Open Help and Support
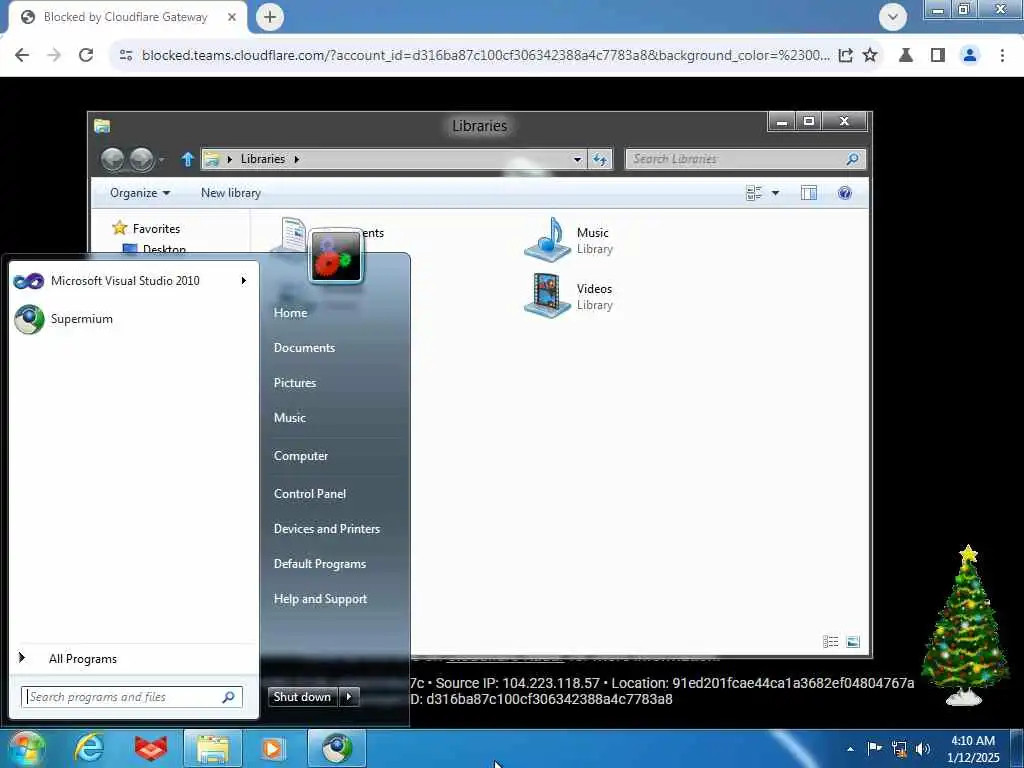 tap(320, 599)
